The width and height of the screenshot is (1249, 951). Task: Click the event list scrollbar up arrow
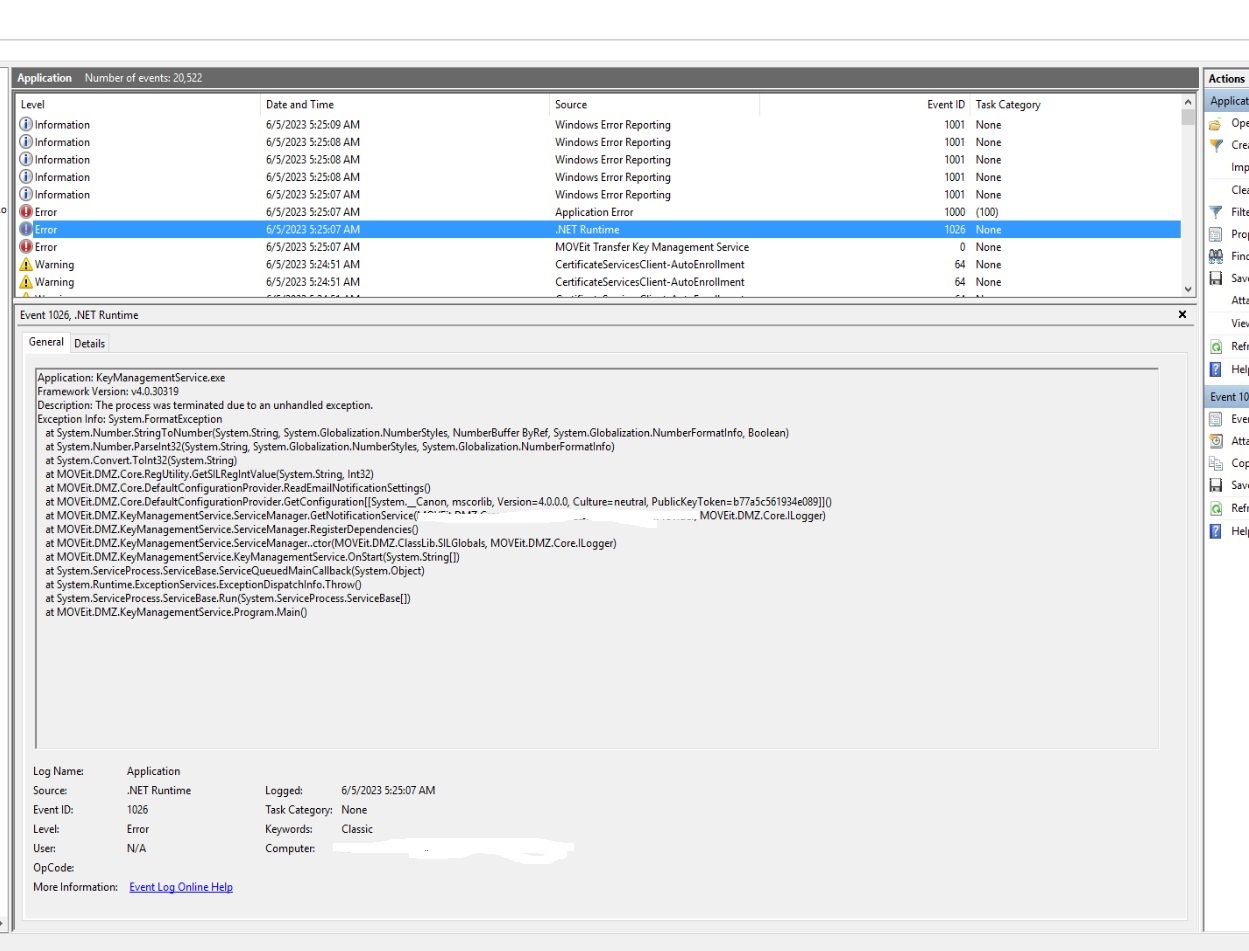[1188, 102]
